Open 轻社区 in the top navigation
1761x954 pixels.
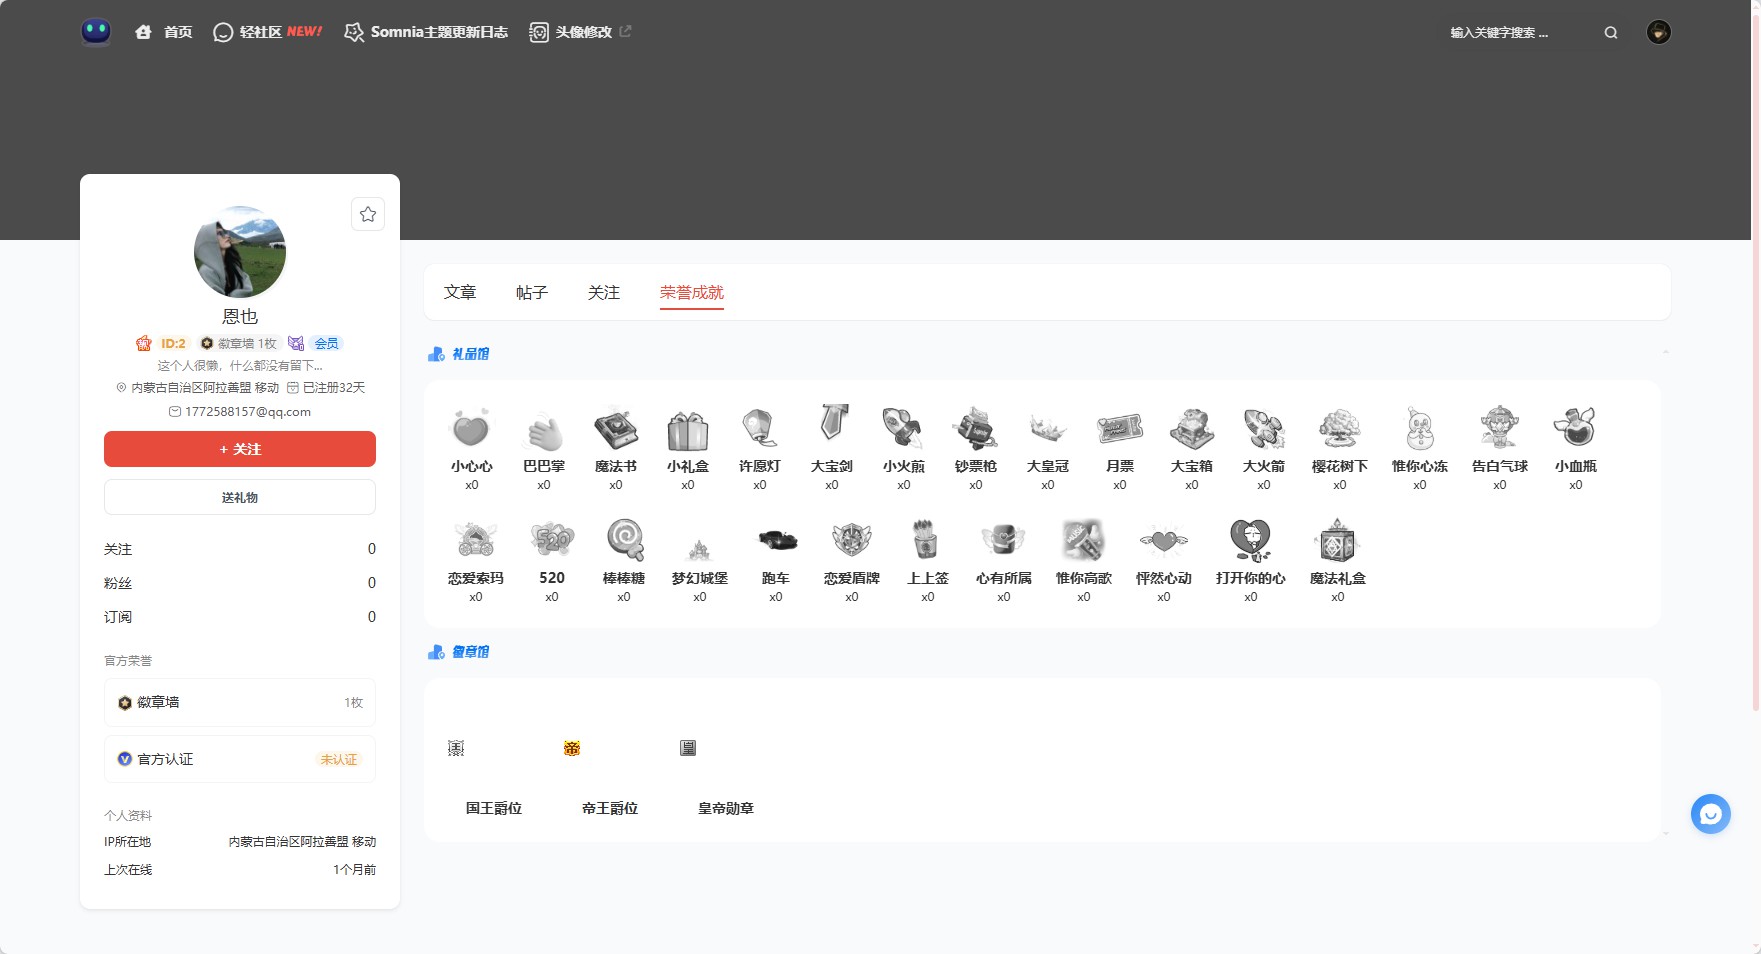click(x=268, y=32)
